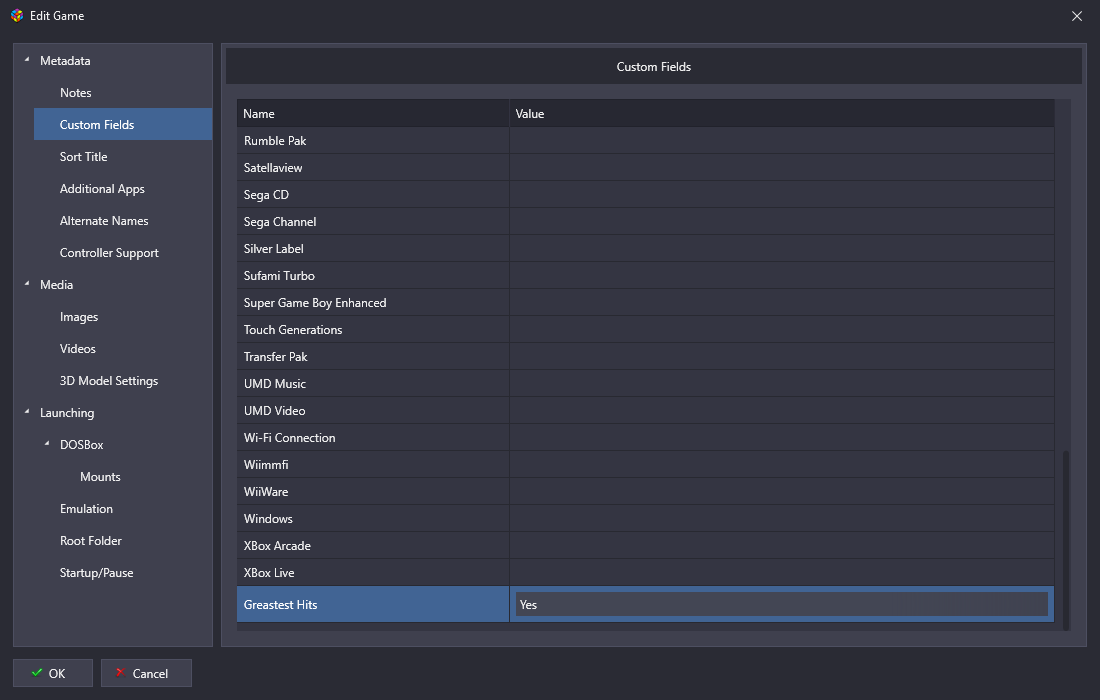Sort by the Value column header
Screen dimensions: 1100x700
[782, 114]
